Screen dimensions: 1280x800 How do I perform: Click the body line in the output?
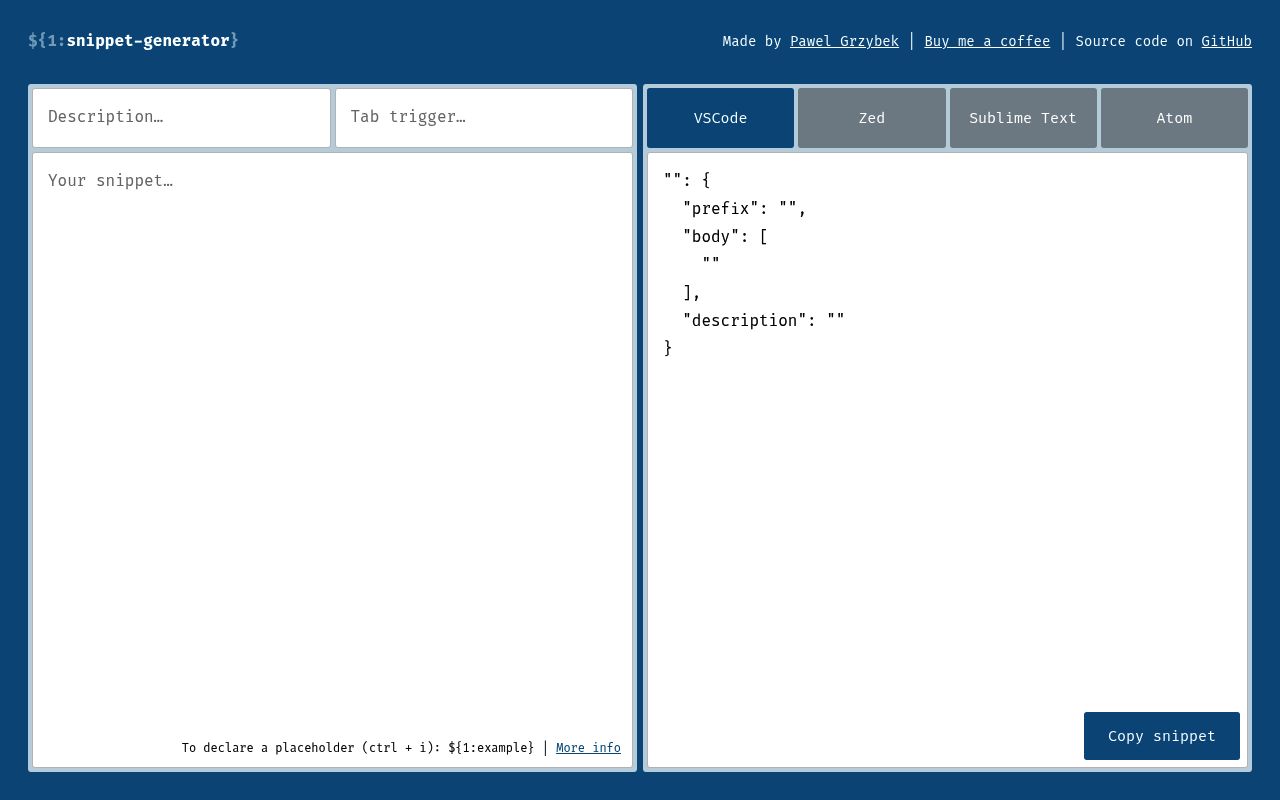pyautogui.click(x=723, y=236)
